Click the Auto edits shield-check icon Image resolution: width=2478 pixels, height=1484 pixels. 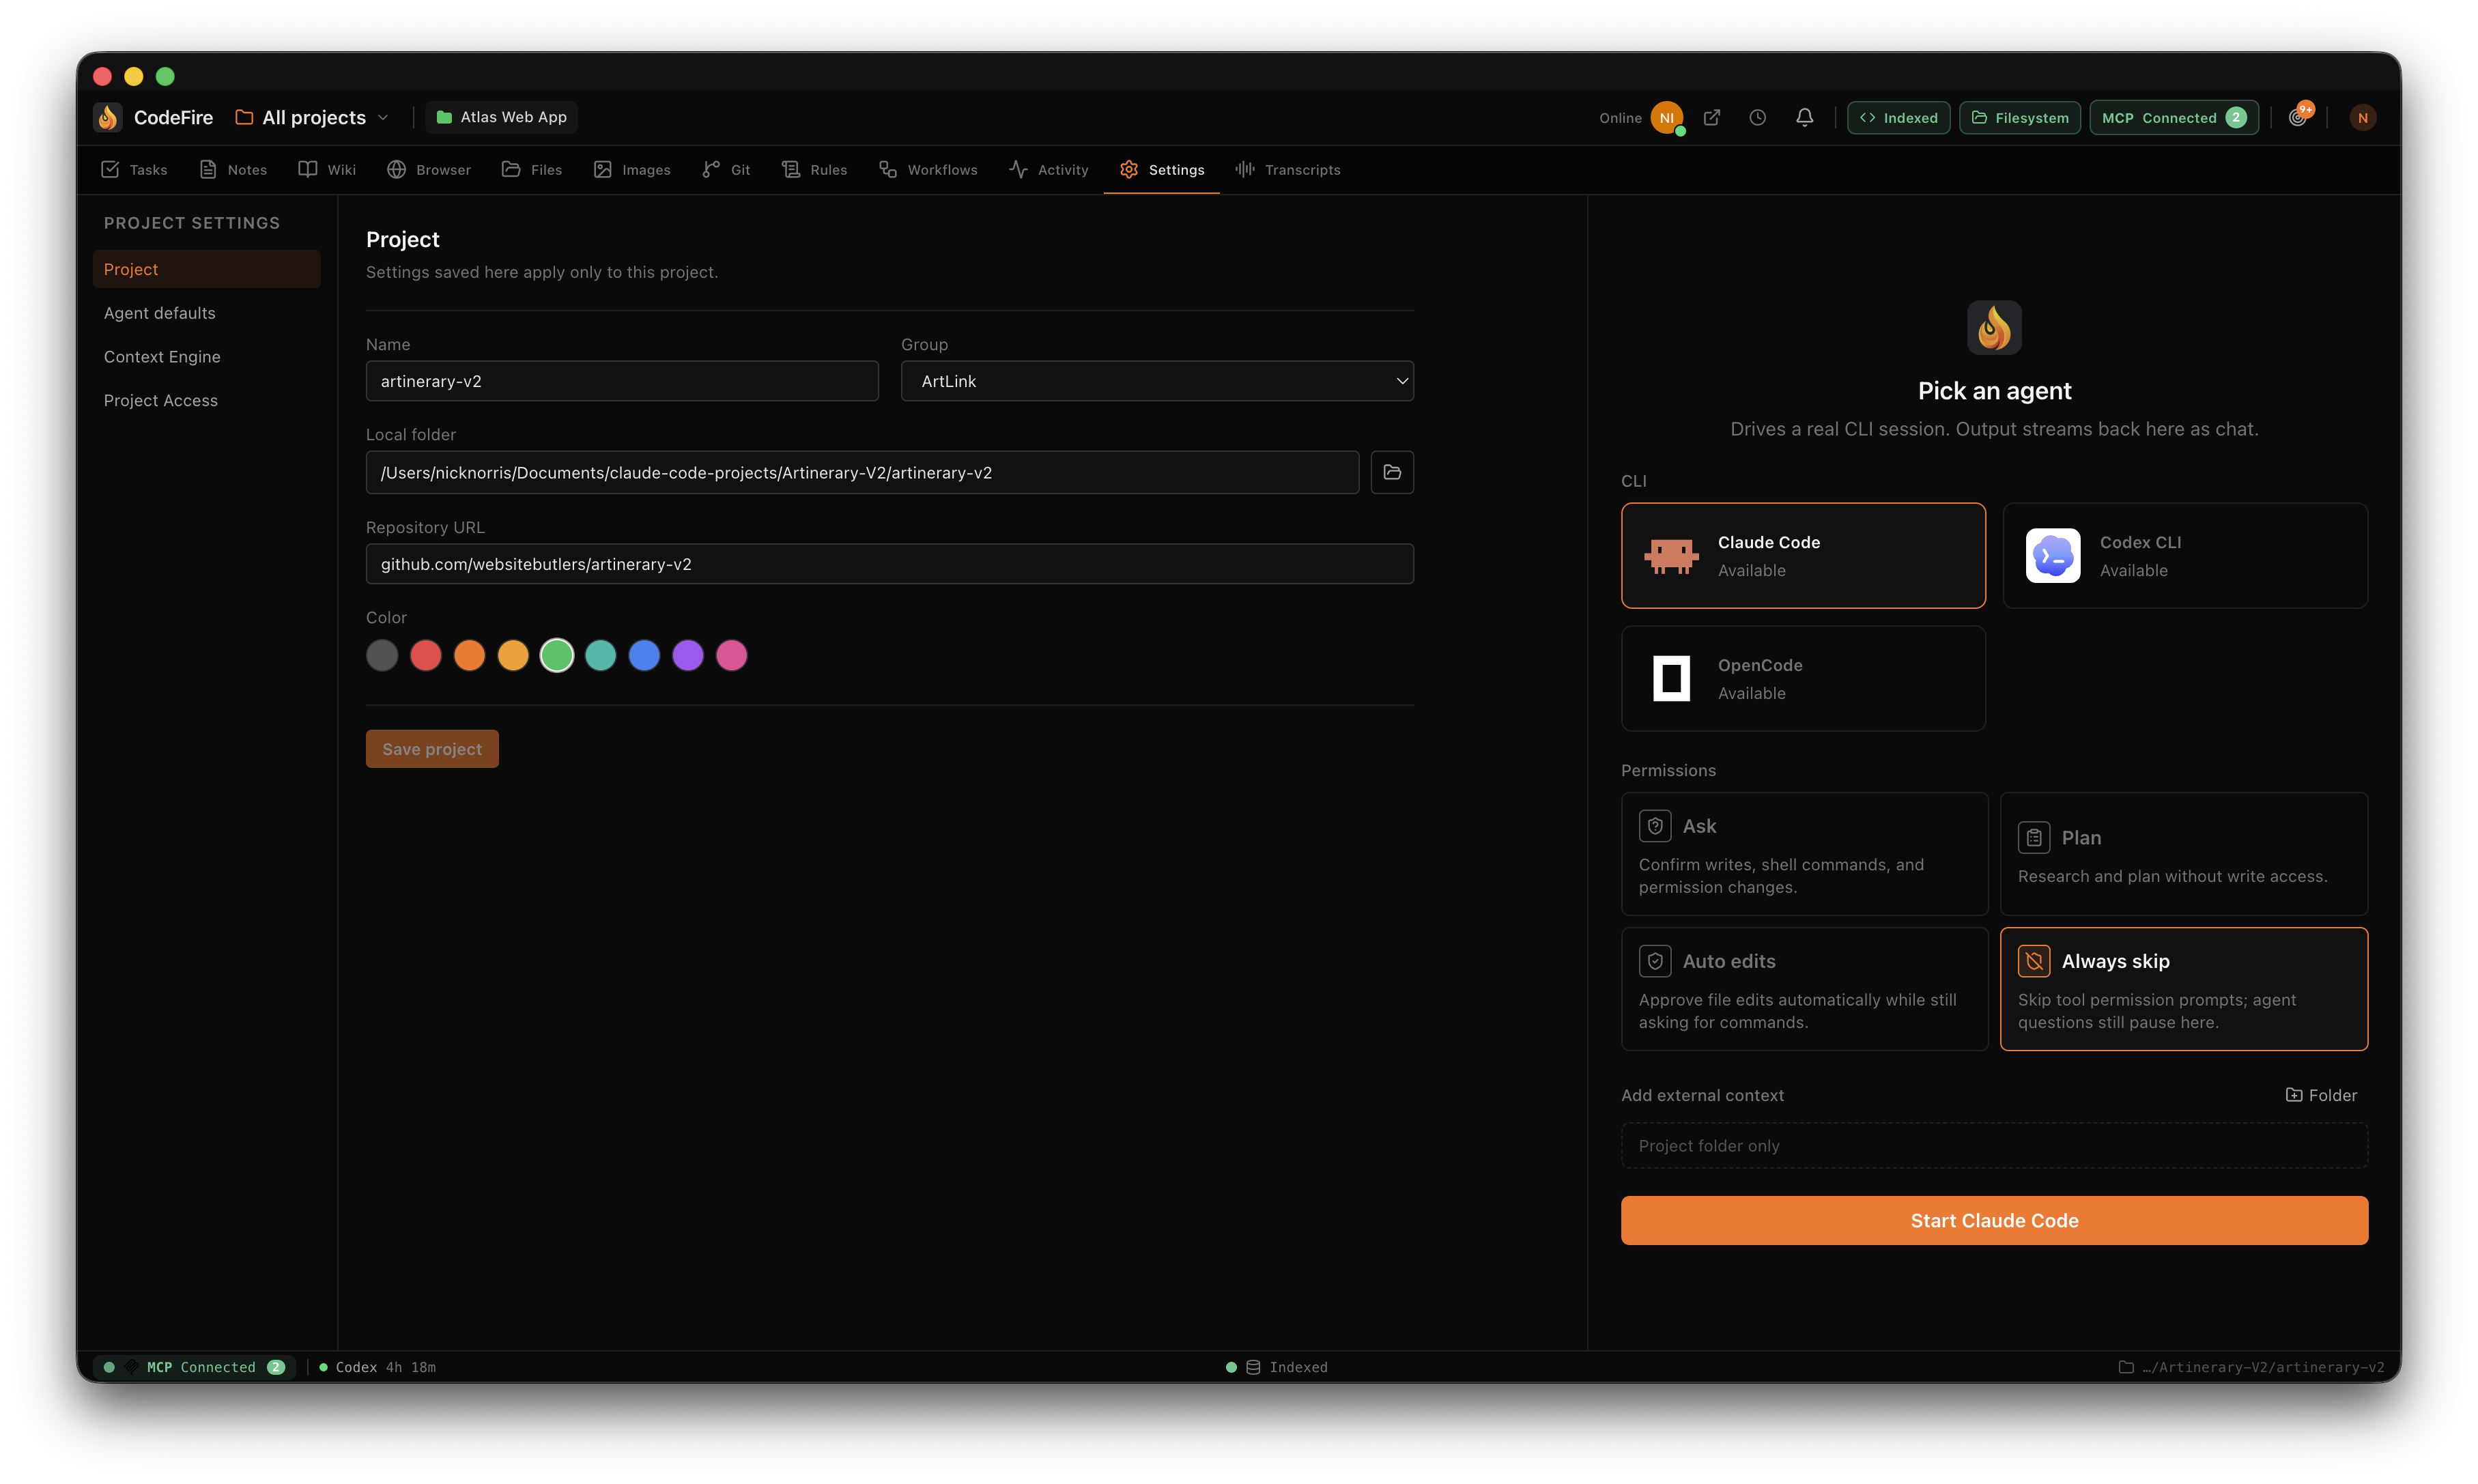[1655, 961]
